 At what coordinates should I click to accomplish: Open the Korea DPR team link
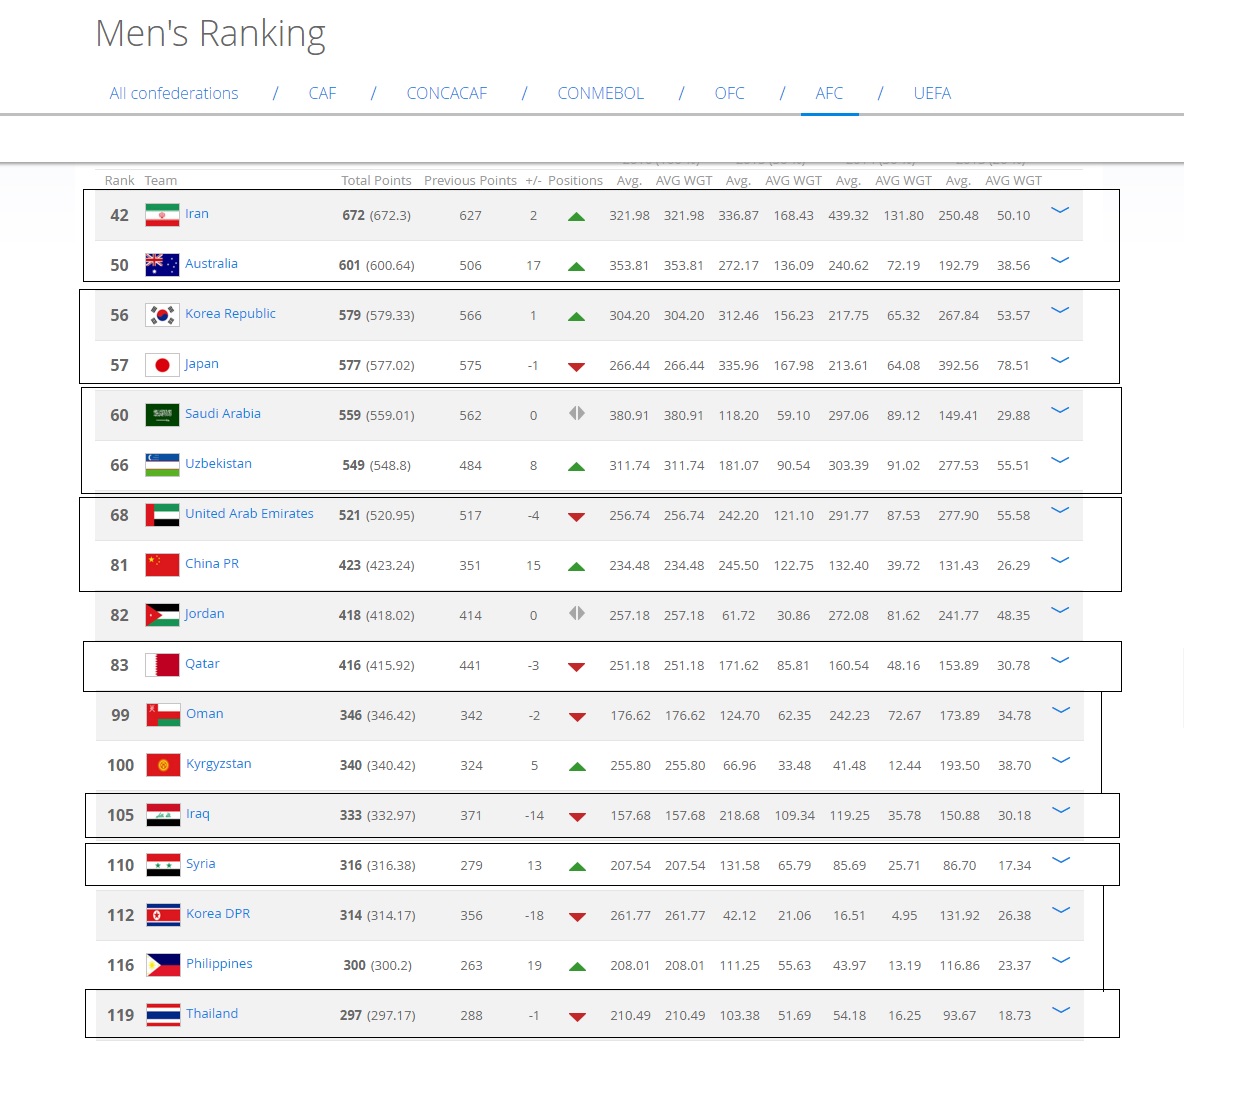(x=218, y=913)
